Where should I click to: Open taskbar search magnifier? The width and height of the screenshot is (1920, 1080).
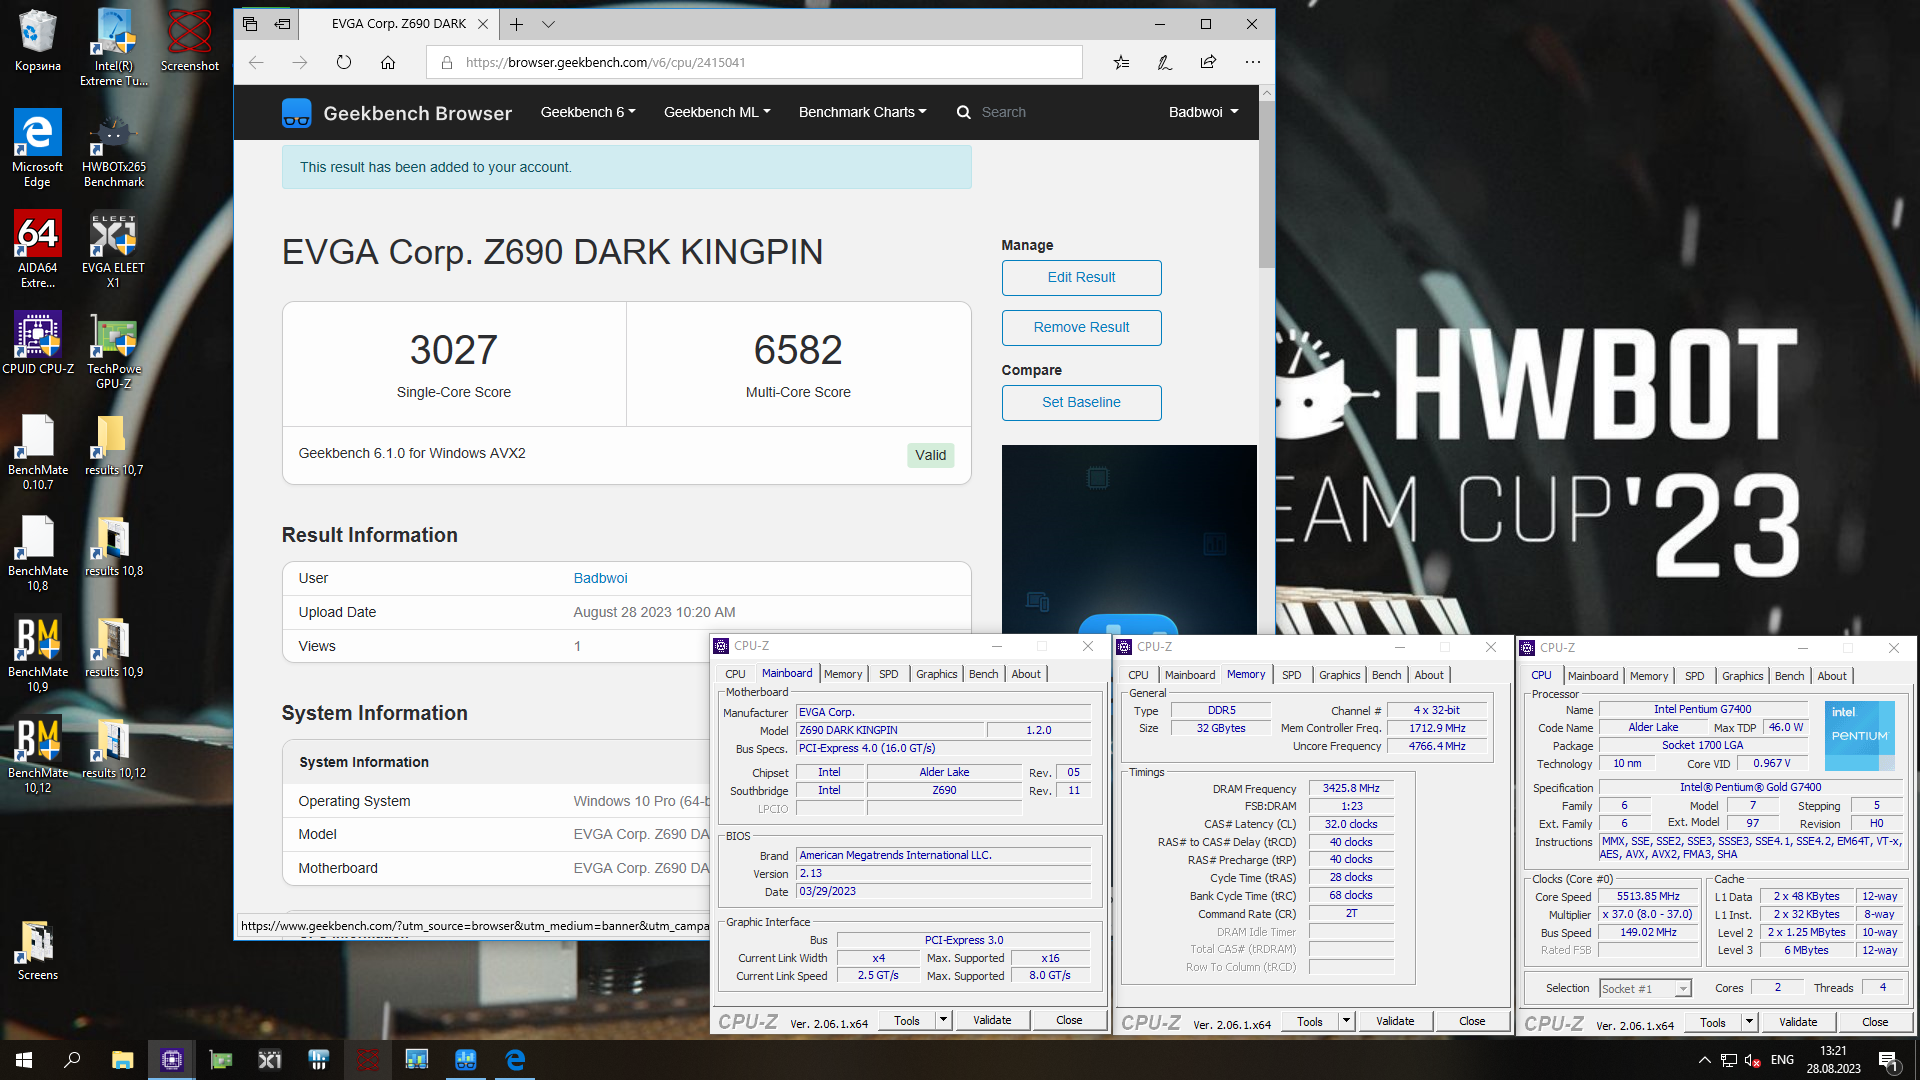[x=72, y=1060]
